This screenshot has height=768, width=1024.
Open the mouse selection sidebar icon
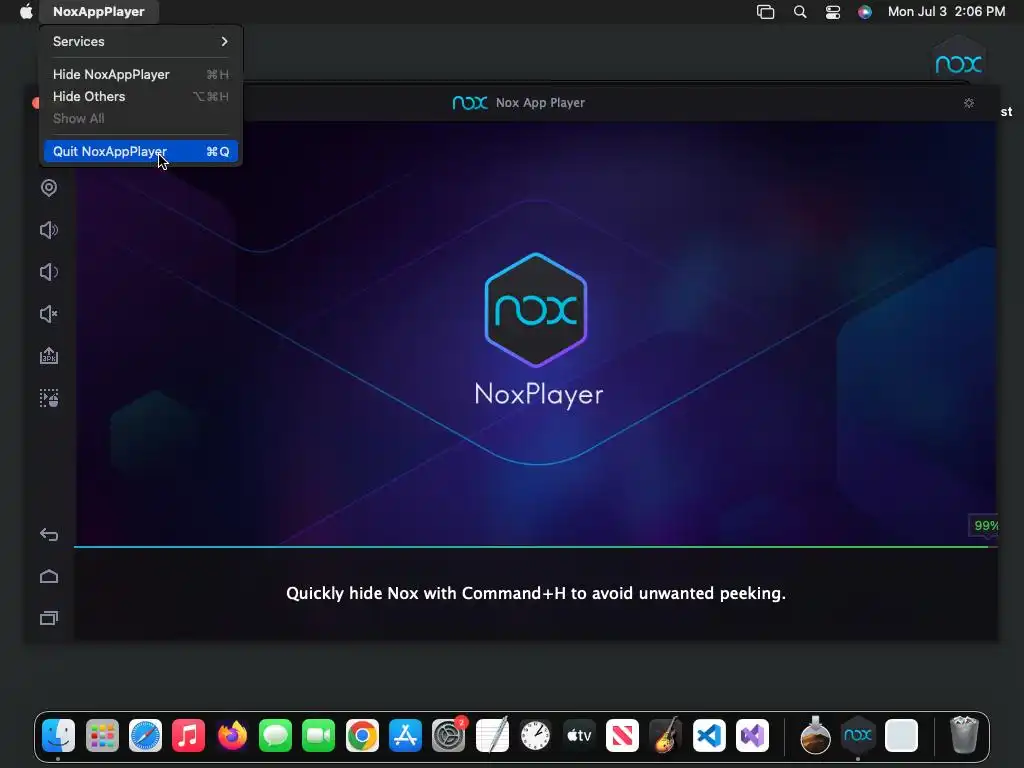(49, 398)
